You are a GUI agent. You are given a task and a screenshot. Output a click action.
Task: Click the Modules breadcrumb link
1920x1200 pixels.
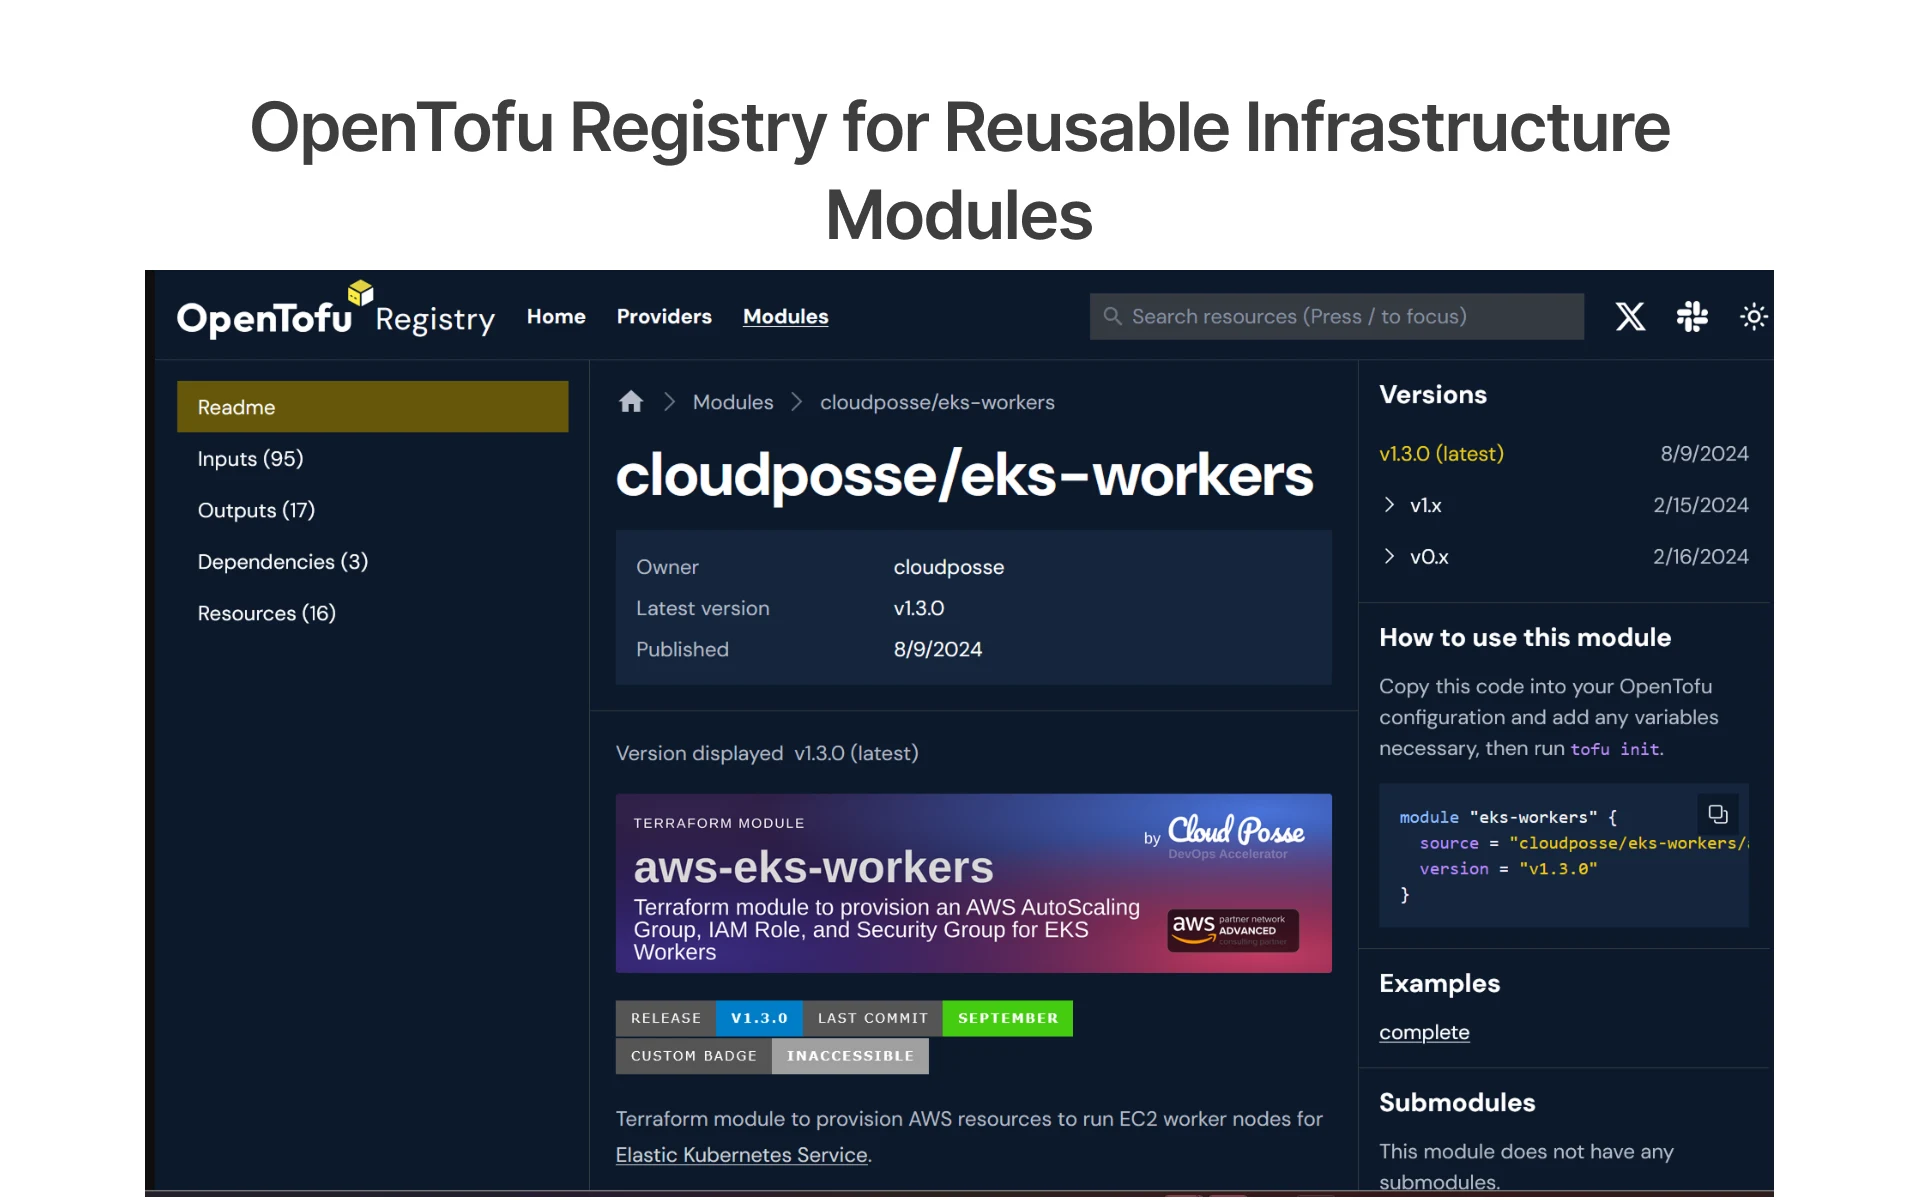[733, 402]
